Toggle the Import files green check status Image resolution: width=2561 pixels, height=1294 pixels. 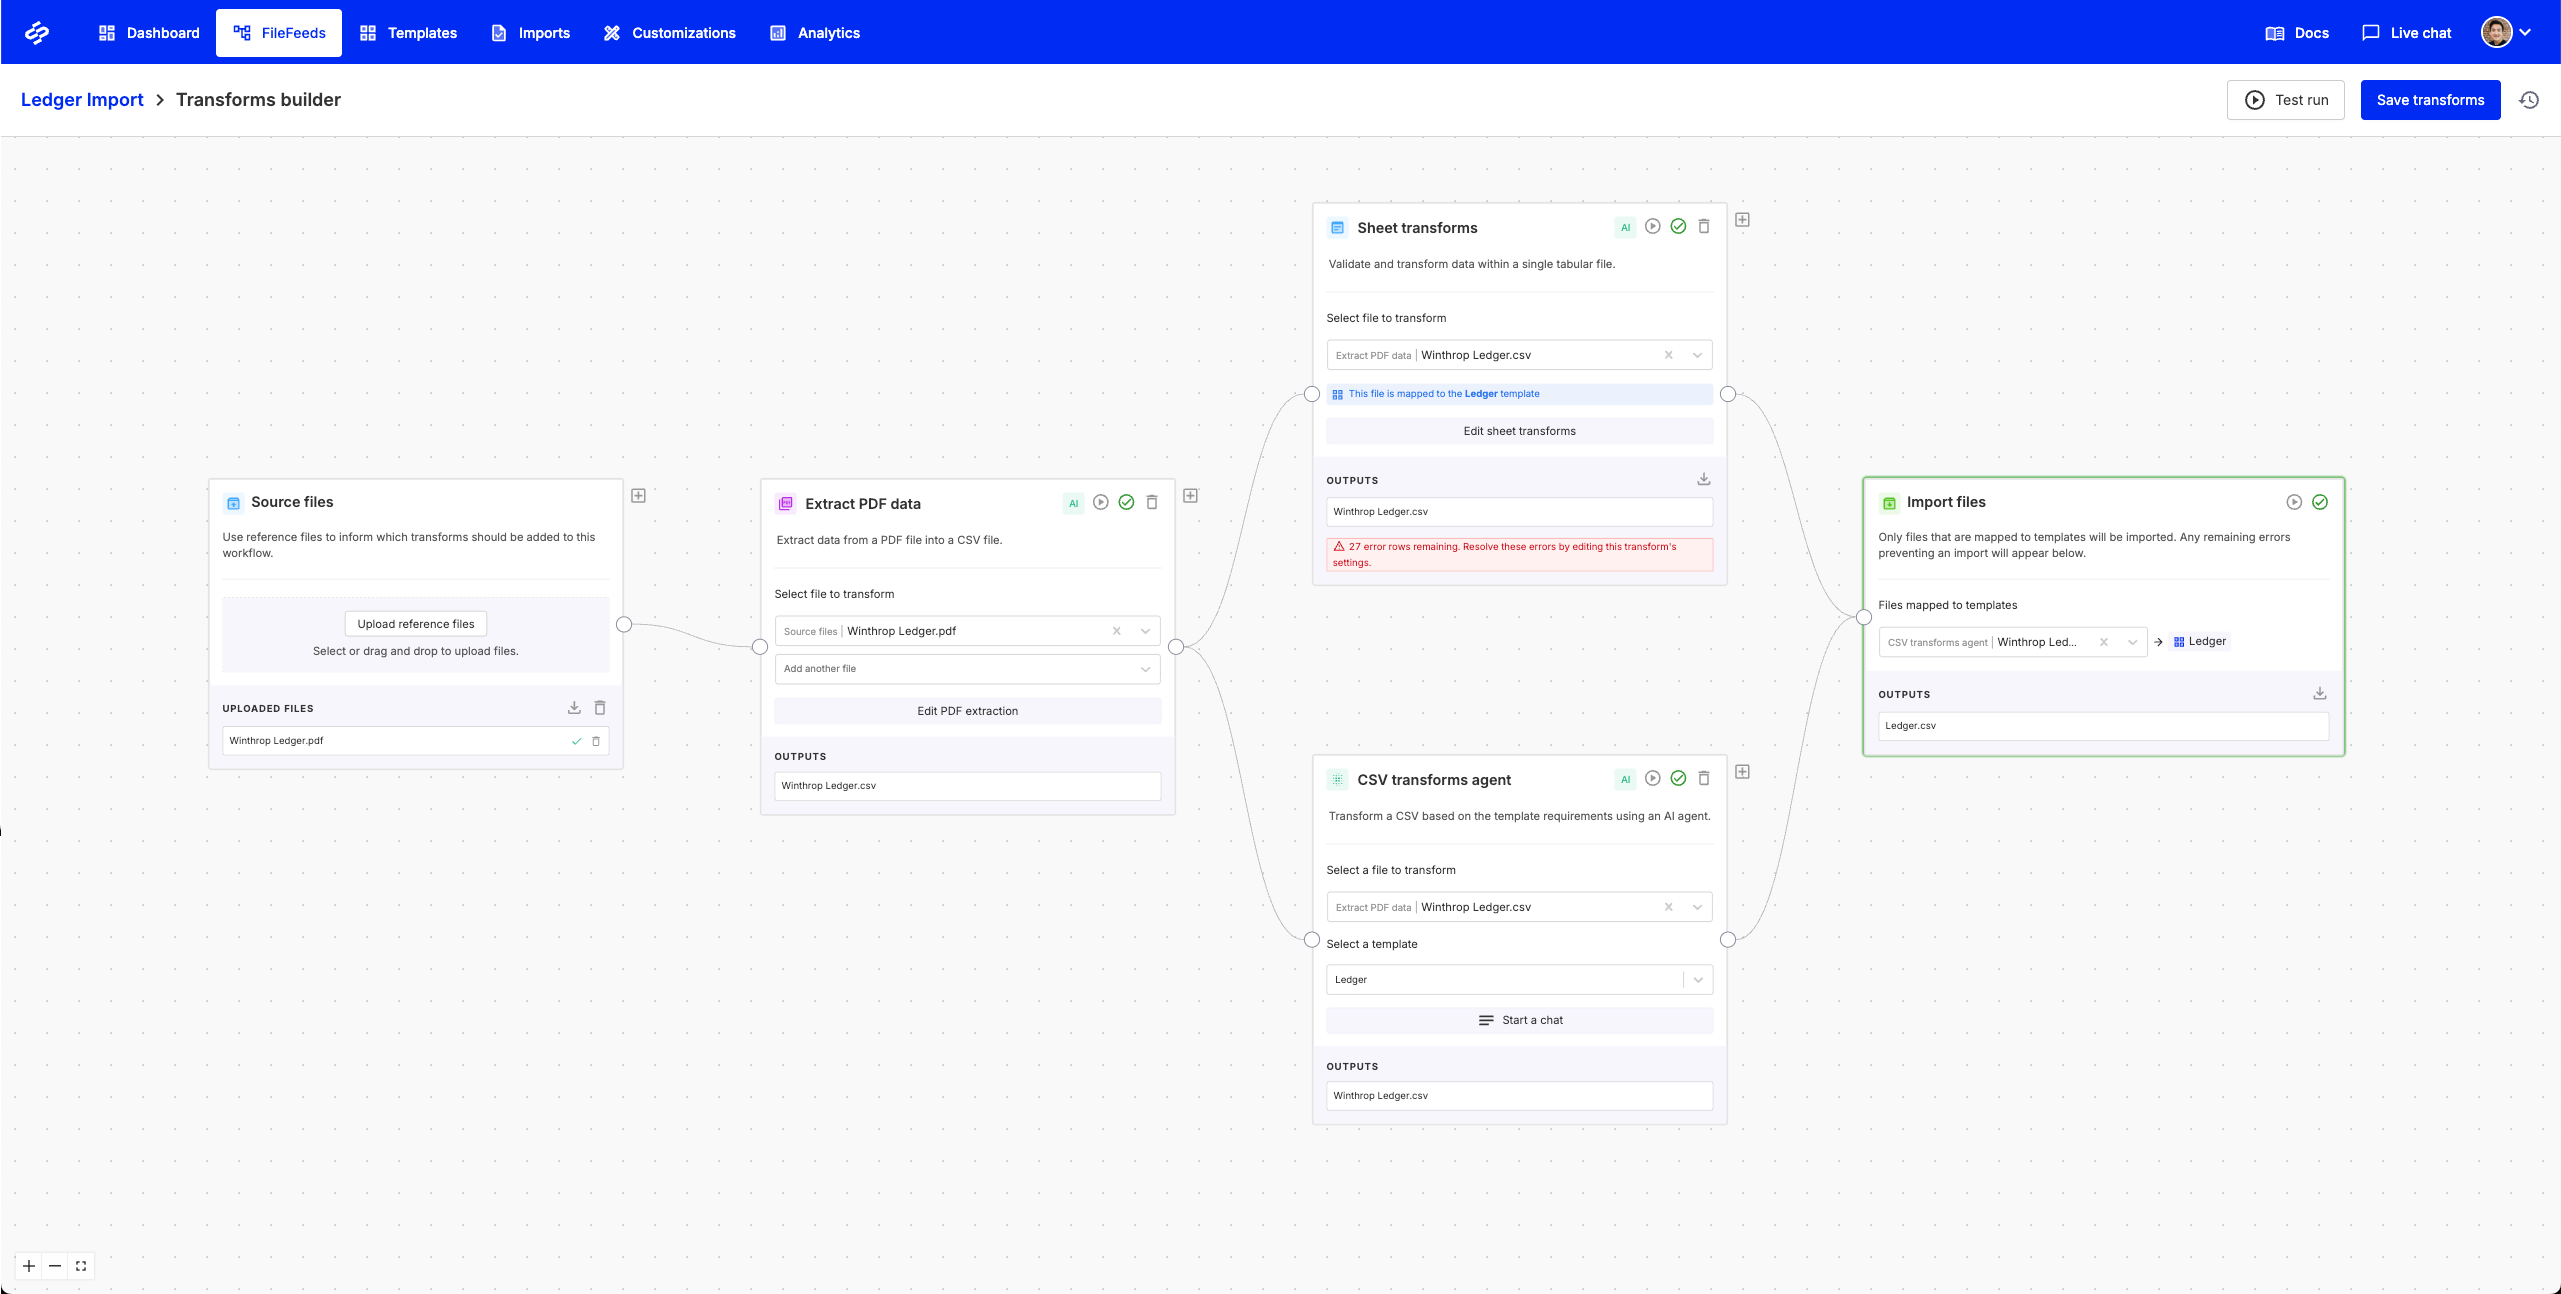[2319, 502]
